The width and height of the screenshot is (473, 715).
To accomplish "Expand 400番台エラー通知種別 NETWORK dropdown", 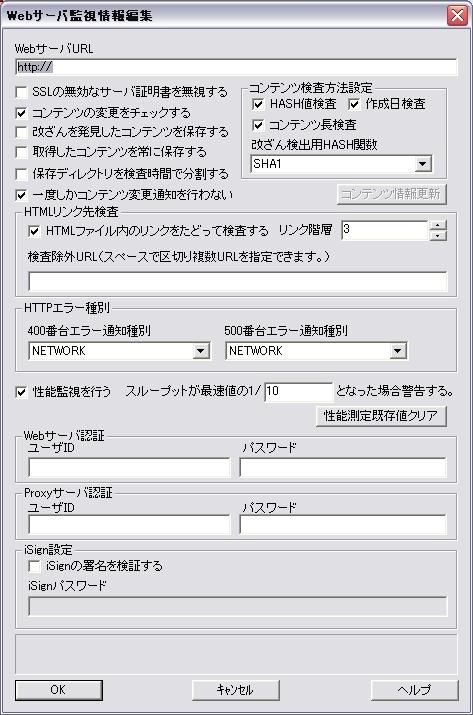I will pos(200,351).
